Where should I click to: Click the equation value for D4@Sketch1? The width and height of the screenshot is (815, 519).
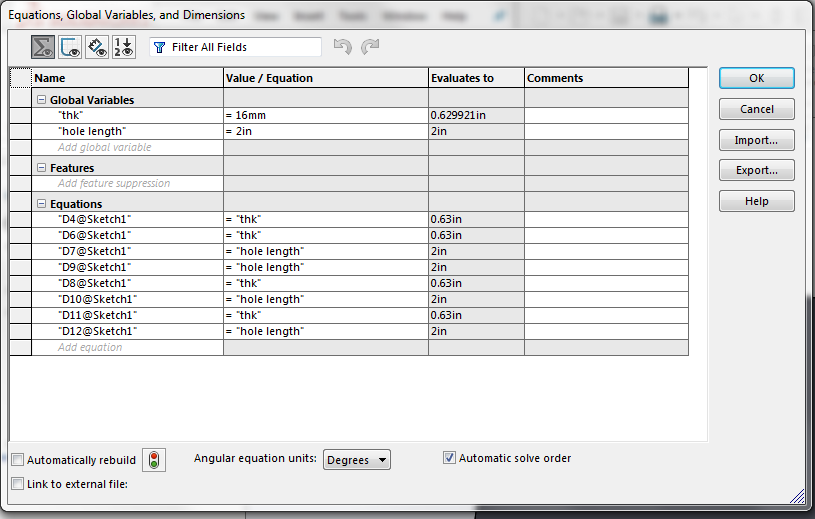pyautogui.click(x=326, y=219)
